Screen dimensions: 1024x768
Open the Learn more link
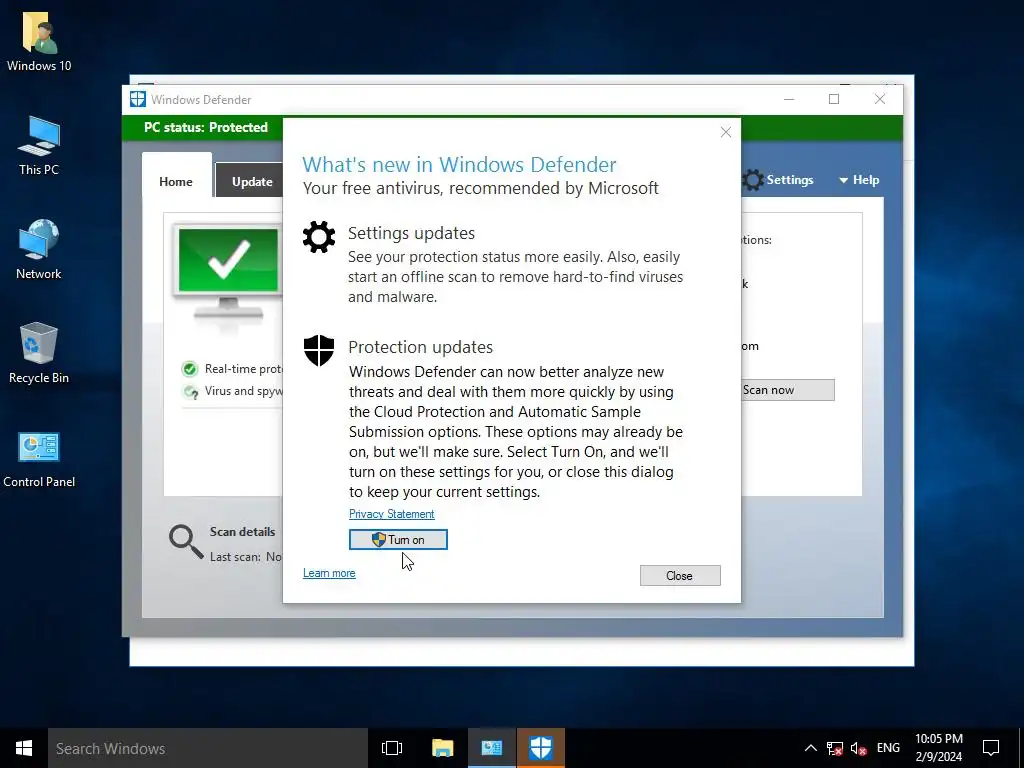329,573
